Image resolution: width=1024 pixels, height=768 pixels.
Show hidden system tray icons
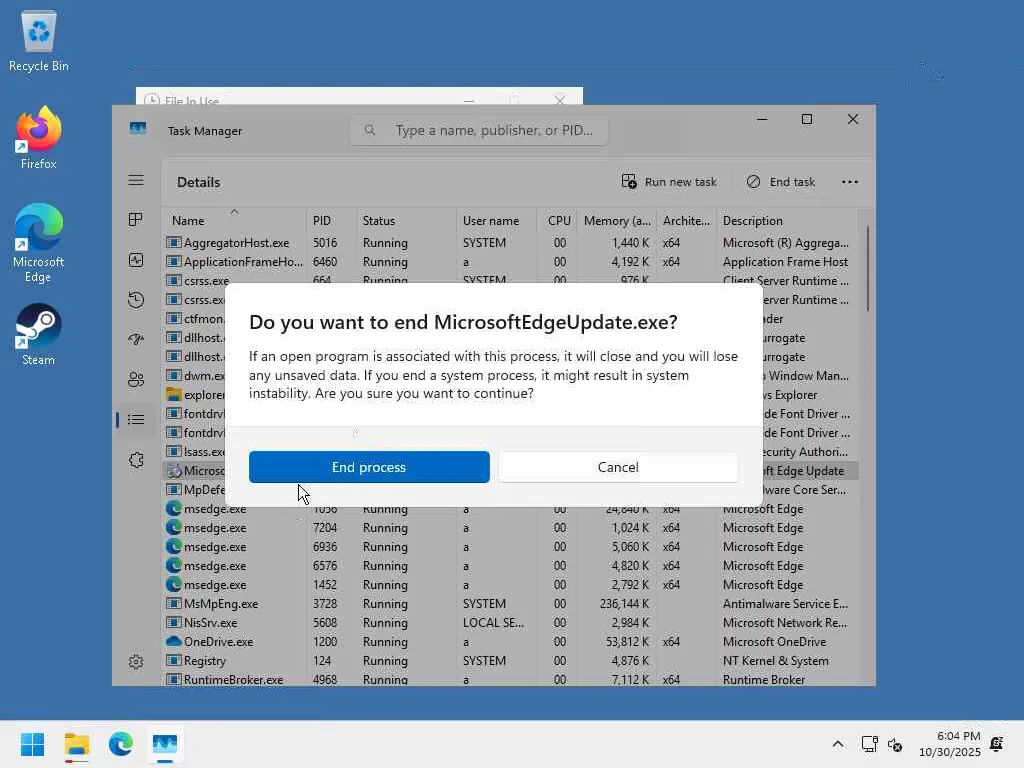pyautogui.click(x=838, y=744)
